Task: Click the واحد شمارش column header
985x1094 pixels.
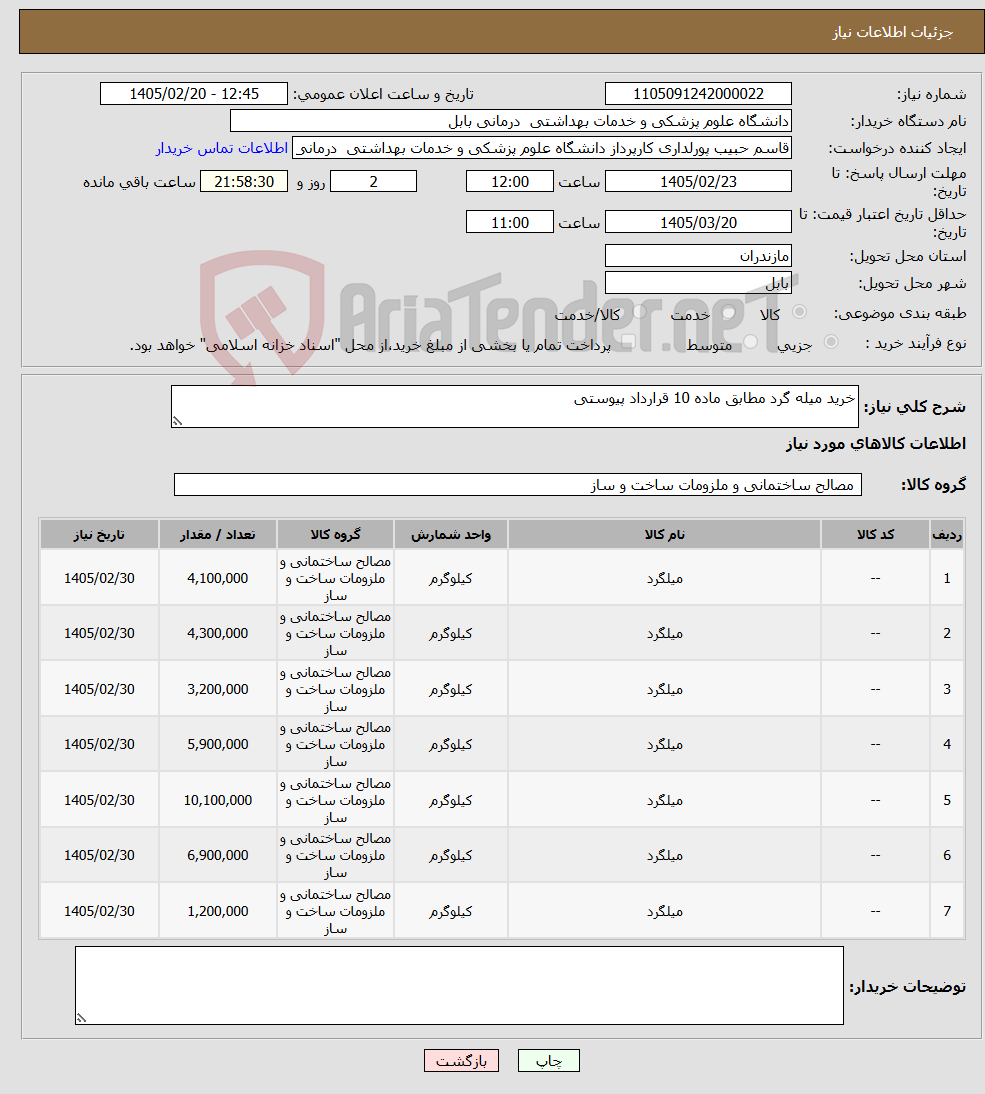Action: [451, 534]
